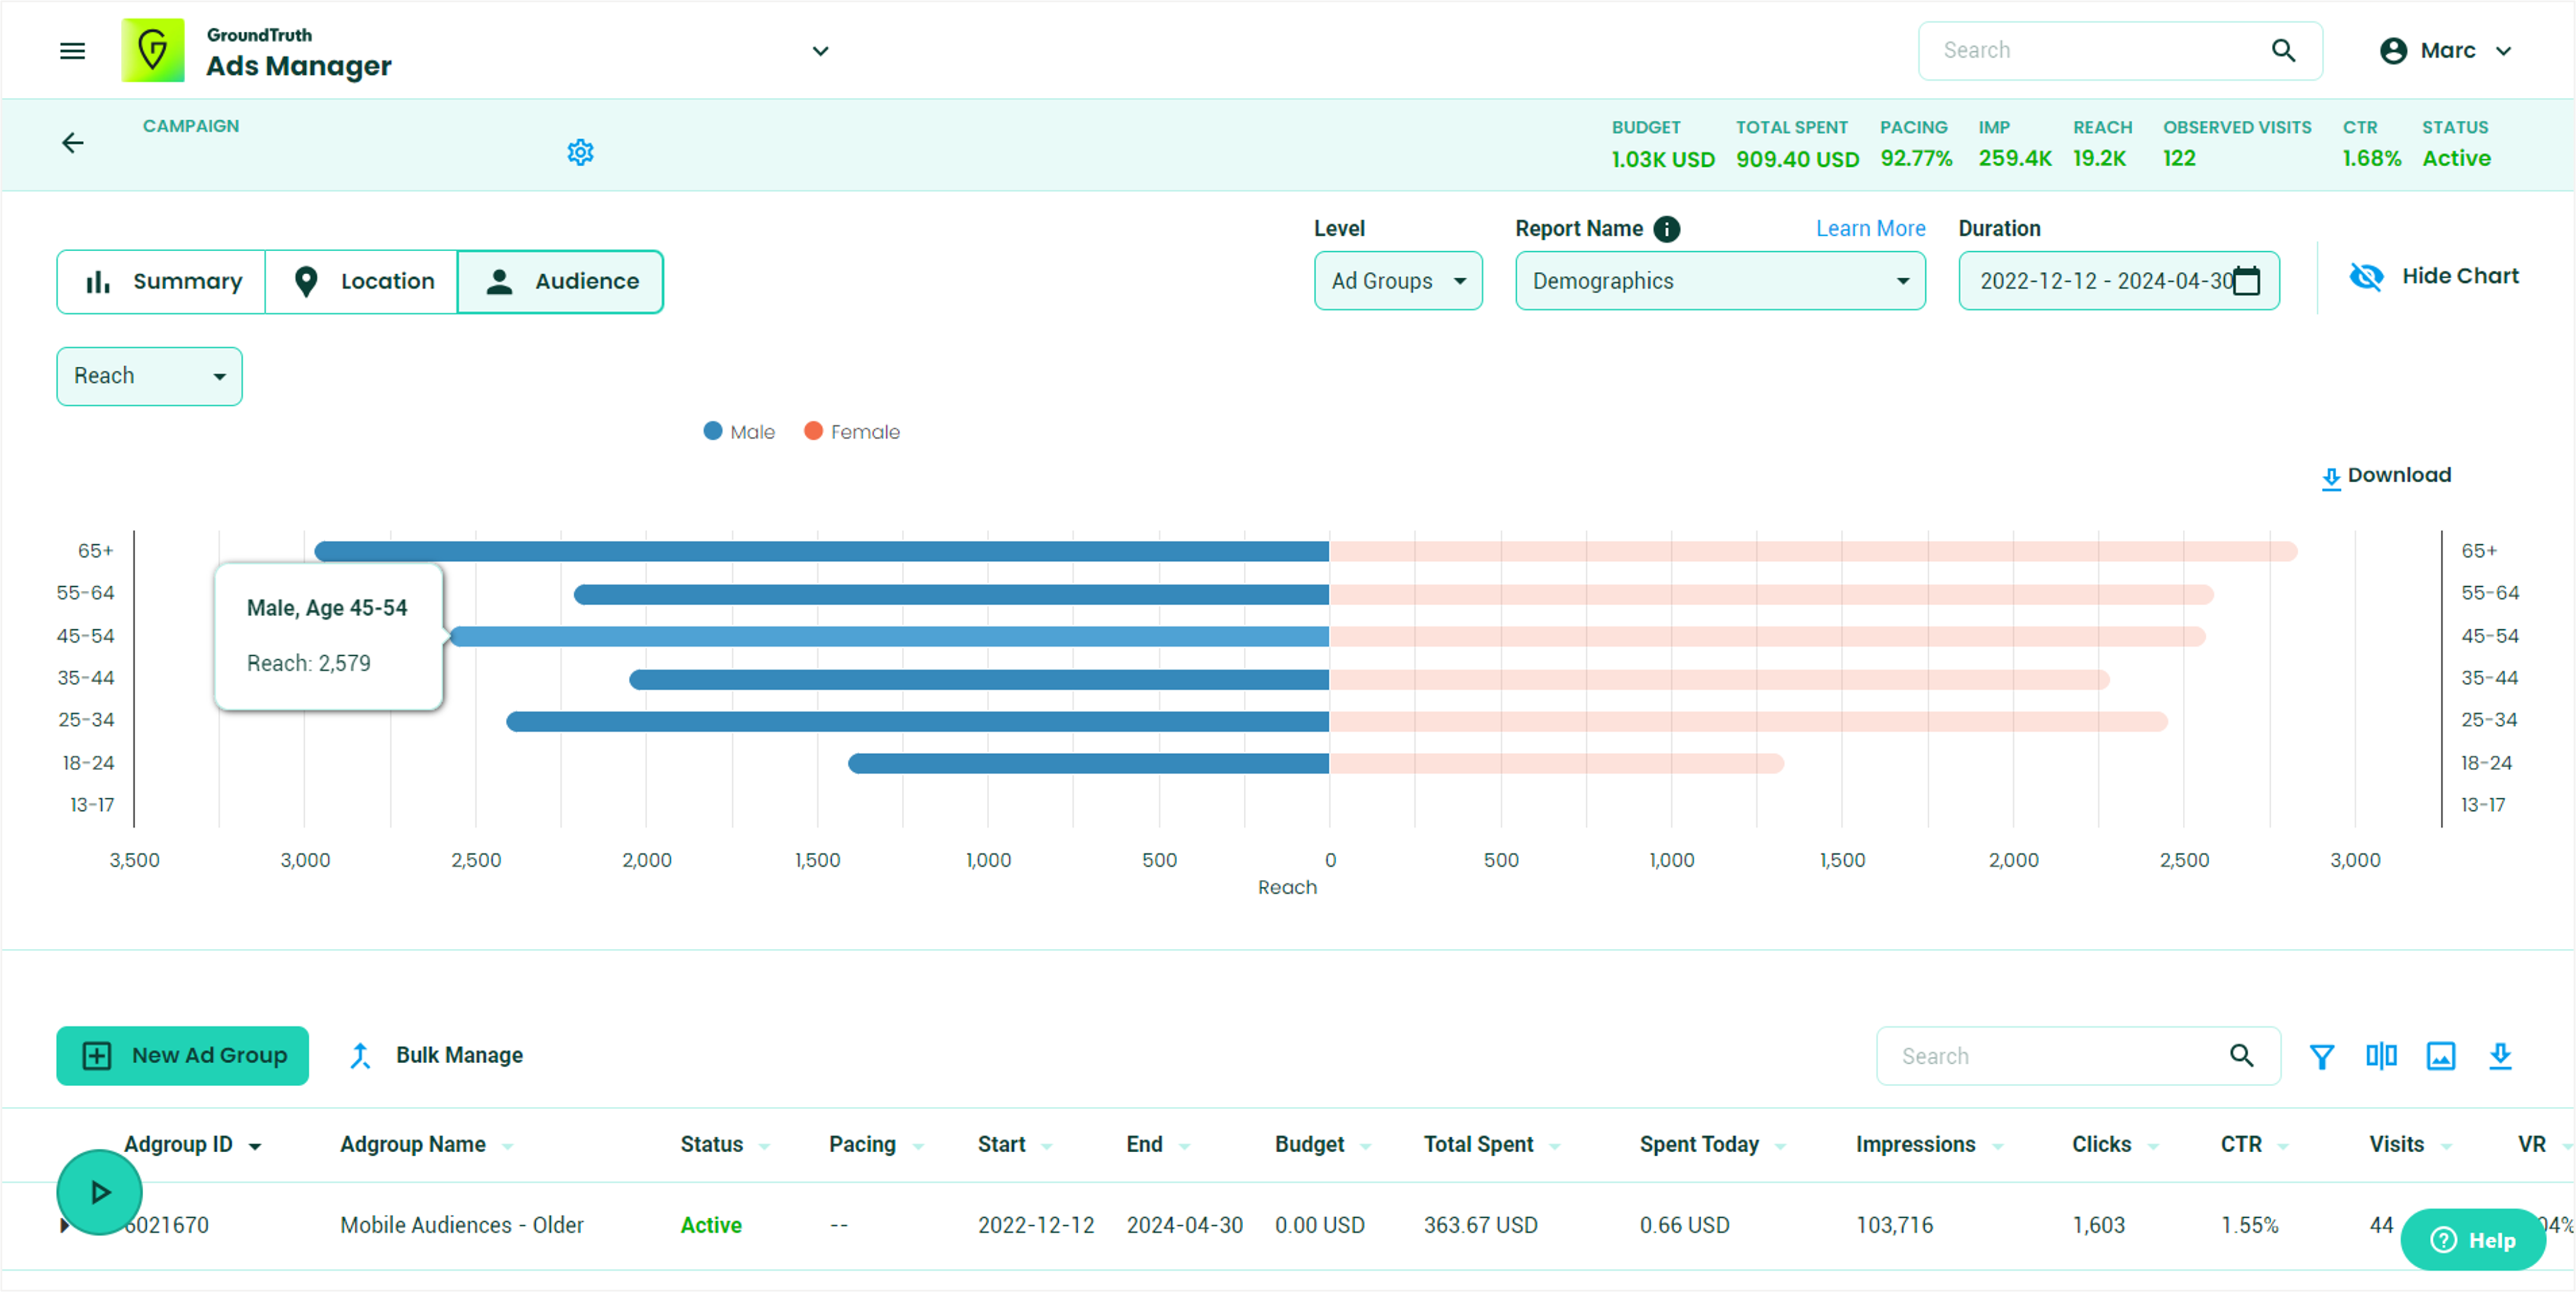Open the filter options for the ad group table
This screenshot has height=1292, width=2576.
(x=2322, y=1055)
